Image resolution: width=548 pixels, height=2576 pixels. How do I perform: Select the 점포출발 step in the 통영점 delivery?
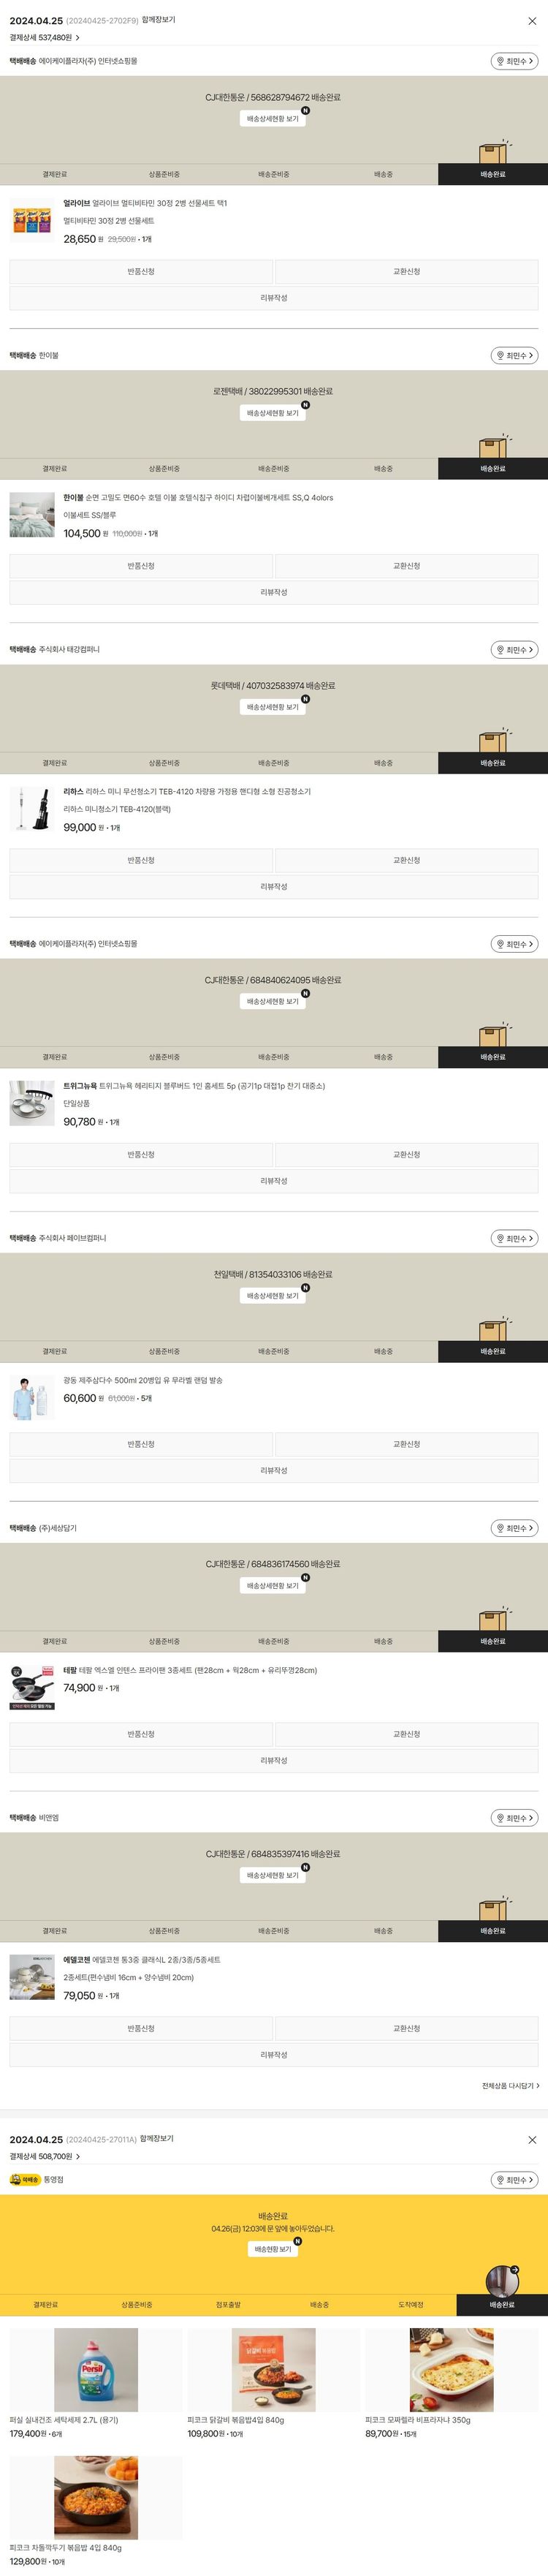click(x=228, y=2305)
